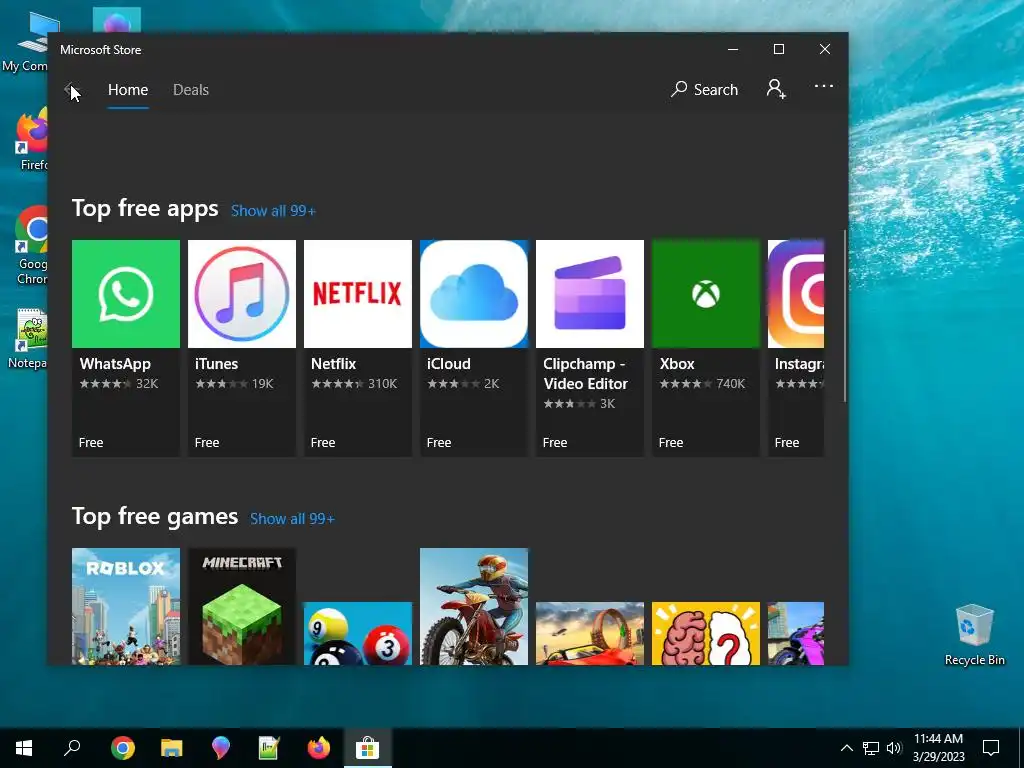
Task: Show all 99+ top free apps
Action: pyautogui.click(x=273, y=211)
